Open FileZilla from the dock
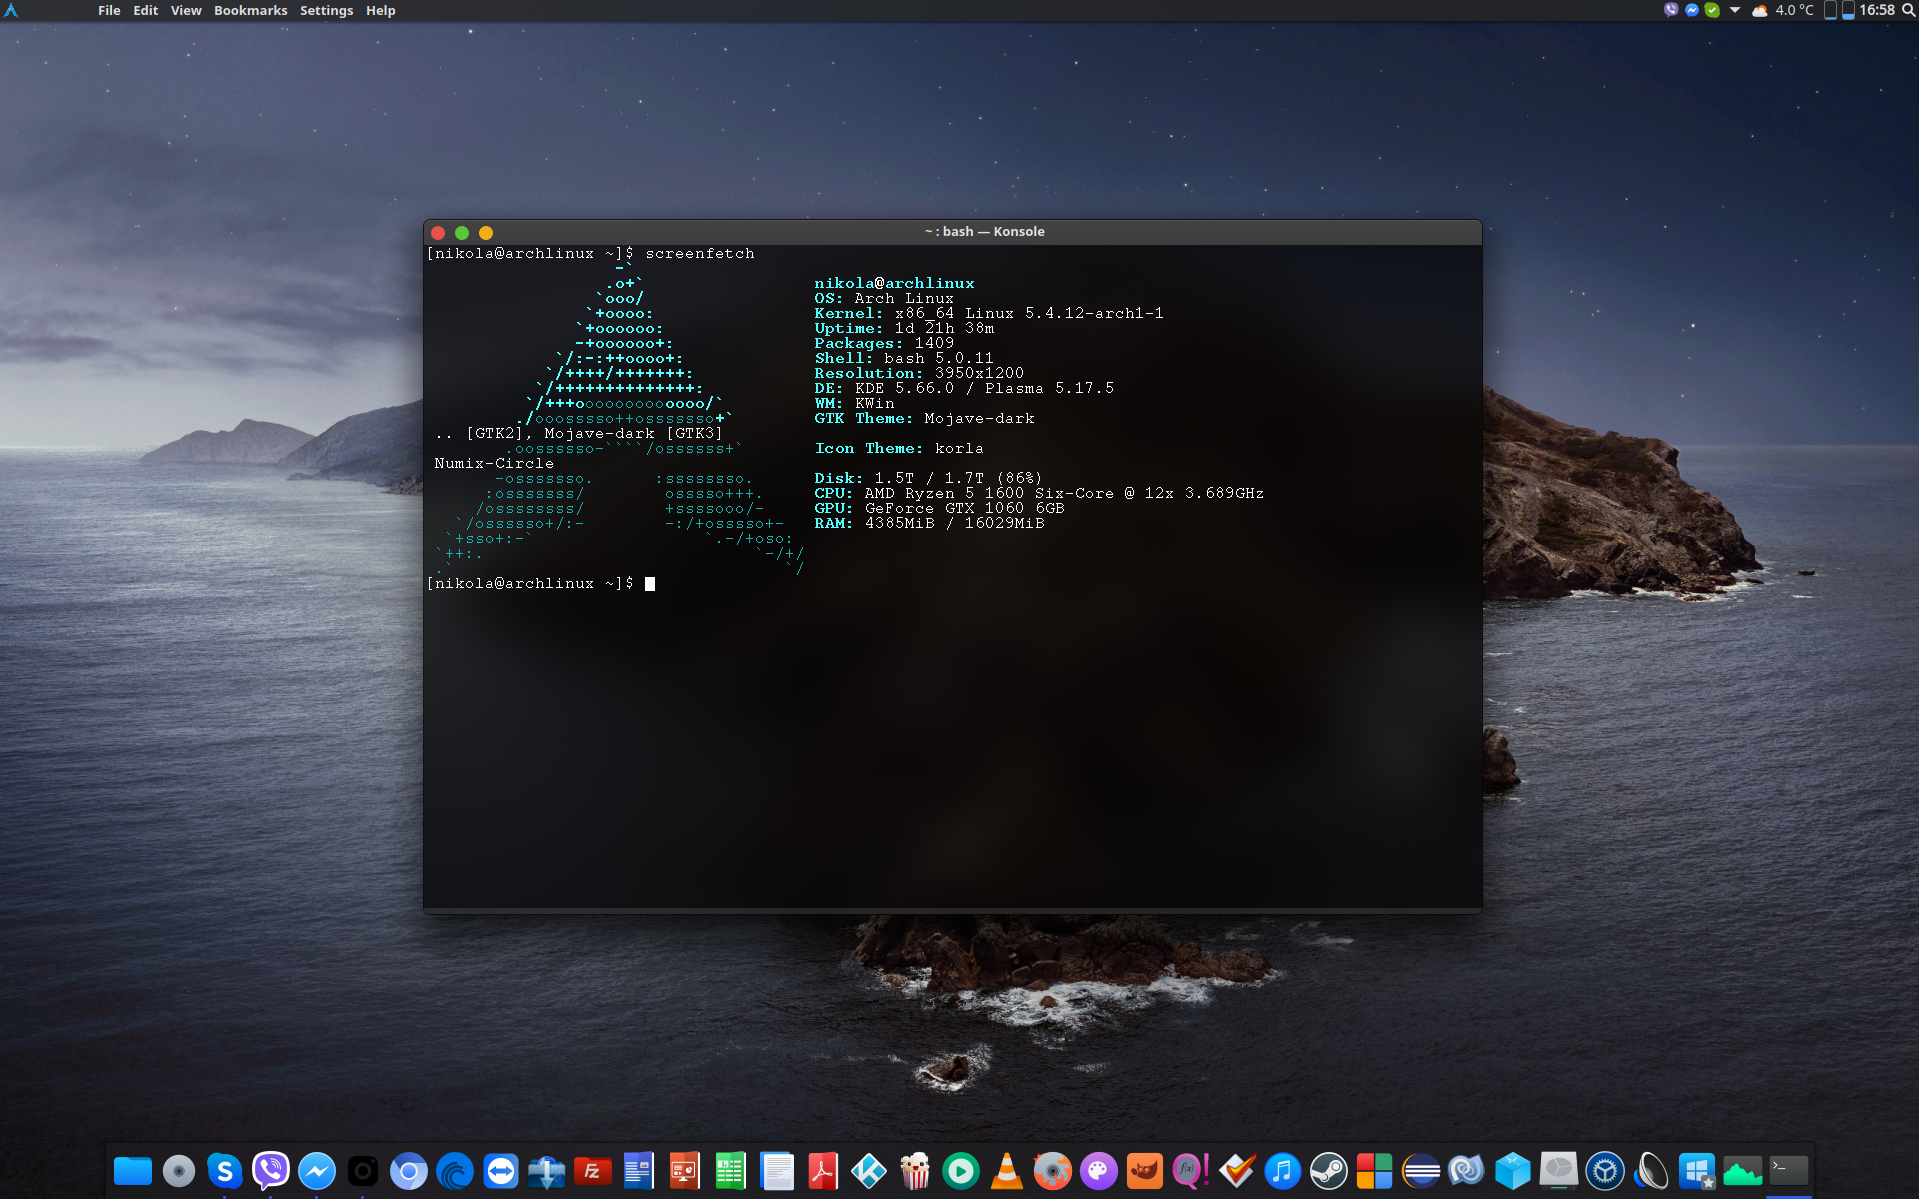This screenshot has height=1199, width=1919. pyautogui.click(x=593, y=1171)
